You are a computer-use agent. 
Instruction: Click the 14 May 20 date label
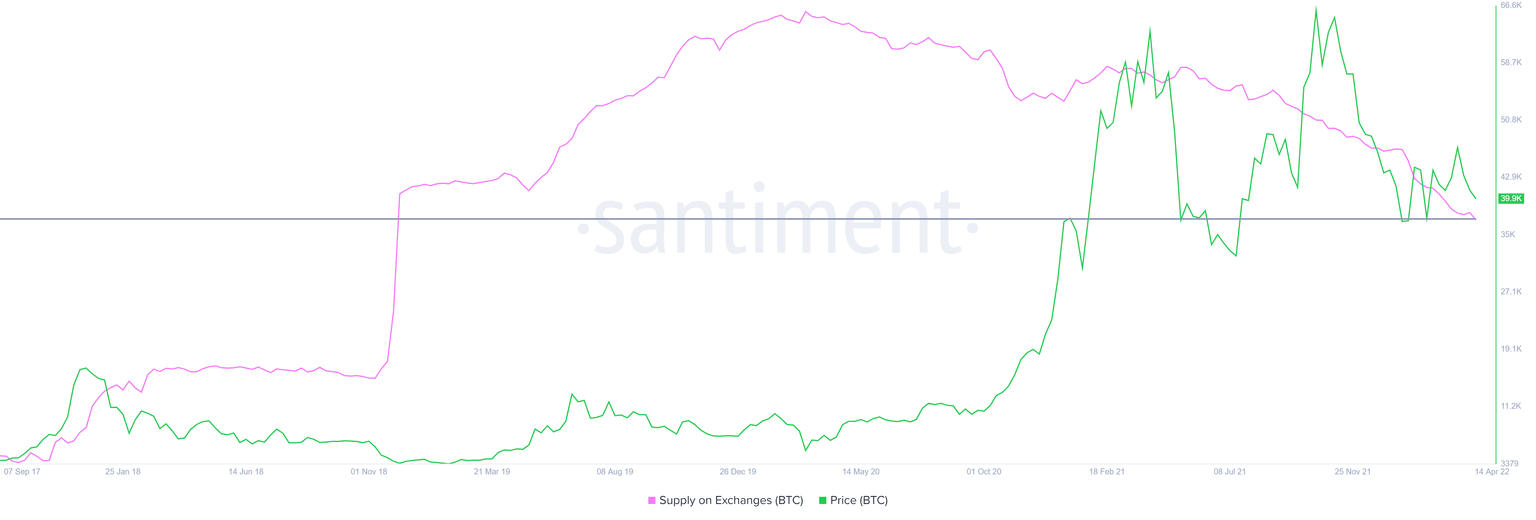861,471
